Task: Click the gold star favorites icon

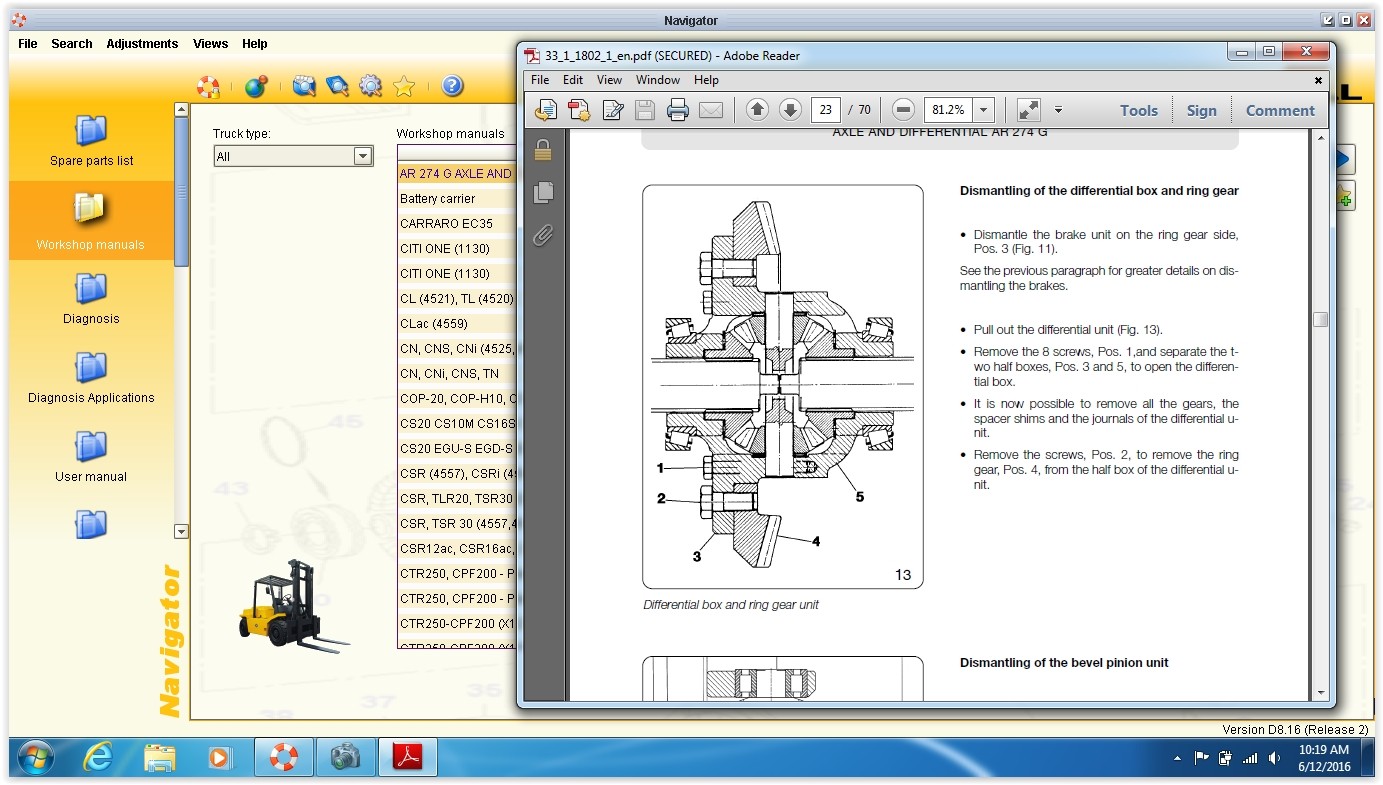Action: [x=404, y=87]
